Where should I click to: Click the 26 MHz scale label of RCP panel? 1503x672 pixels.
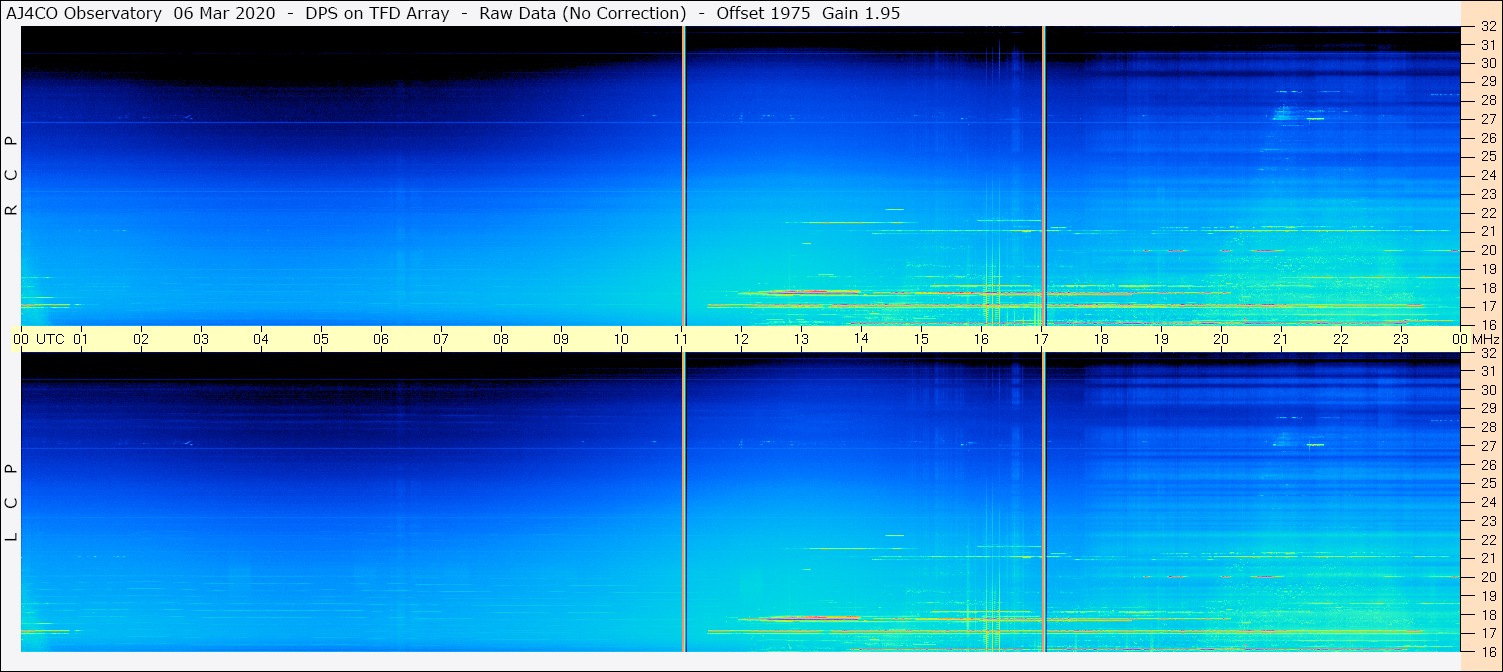(1488, 138)
